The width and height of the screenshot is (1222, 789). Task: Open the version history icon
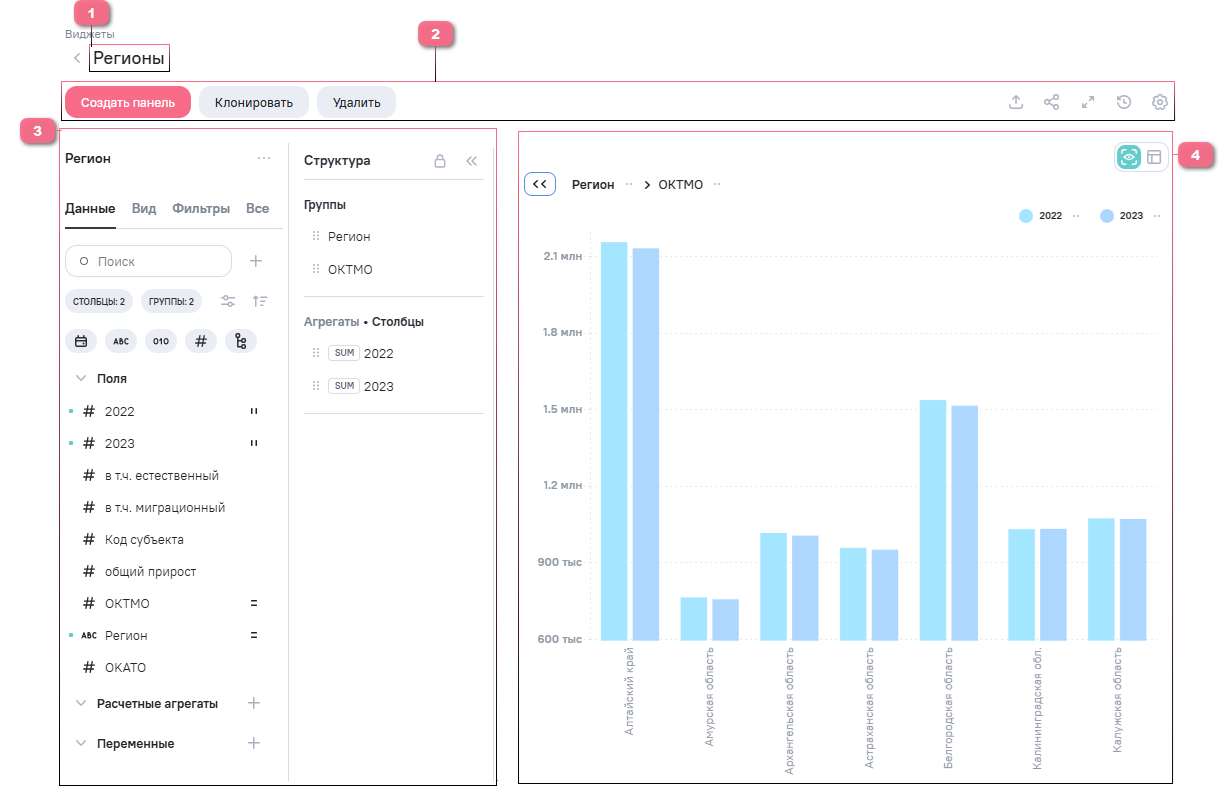[x=1124, y=102]
